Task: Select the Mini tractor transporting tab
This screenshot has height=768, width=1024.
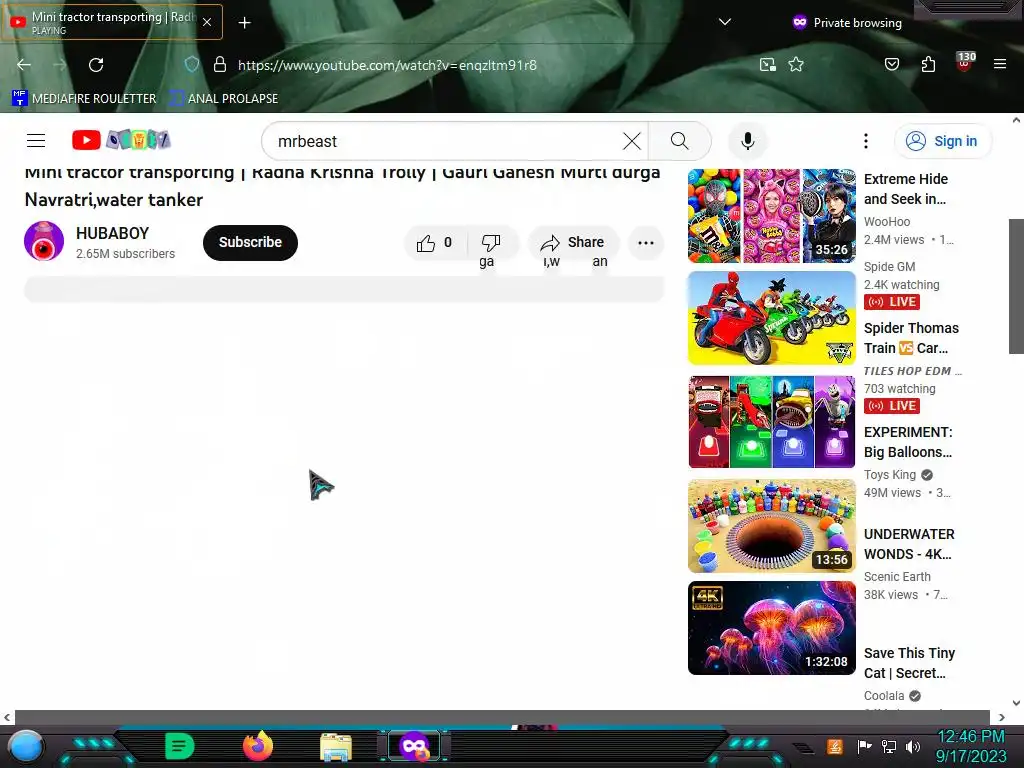Action: [111, 22]
